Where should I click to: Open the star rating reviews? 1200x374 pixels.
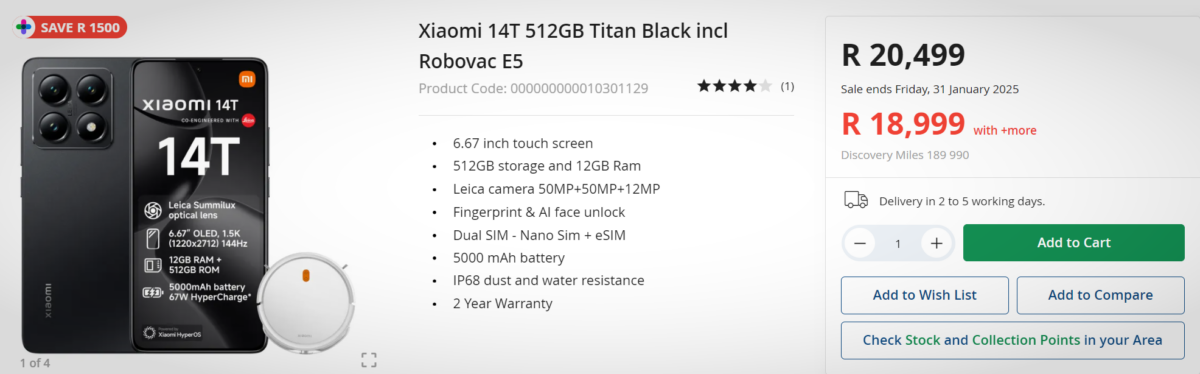point(734,86)
